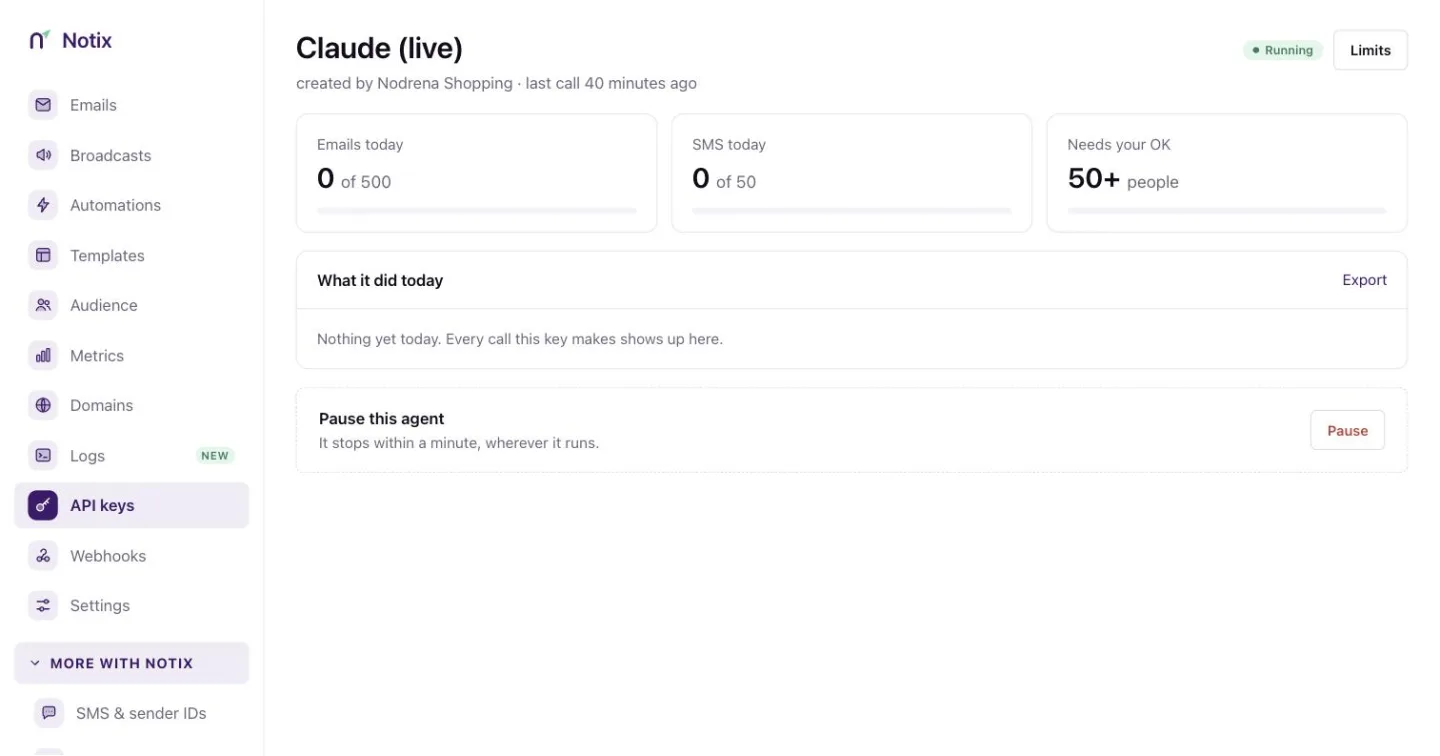The width and height of the screenshot is (1440, 756).
Task: Open the Limits button
Action: pyautogui.click(x=1370, y=50)
